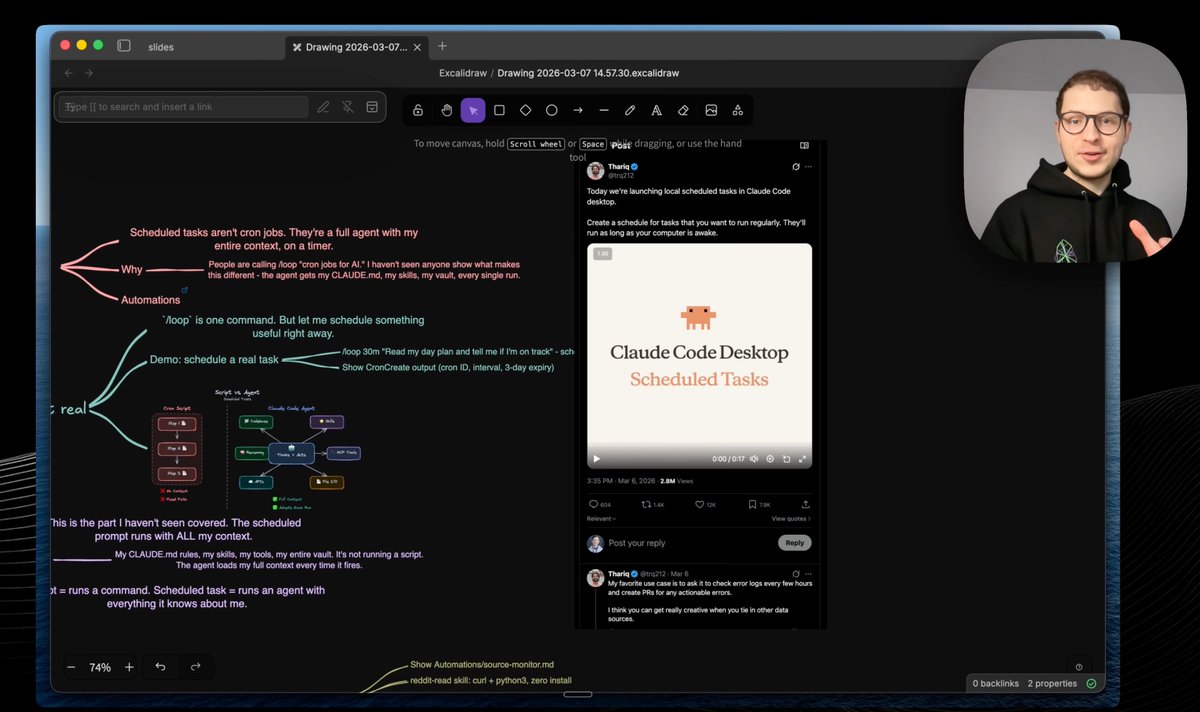1200x712 pixels.
Task: Toggle the left sidebar panel icon
Action: coord(124,46)
